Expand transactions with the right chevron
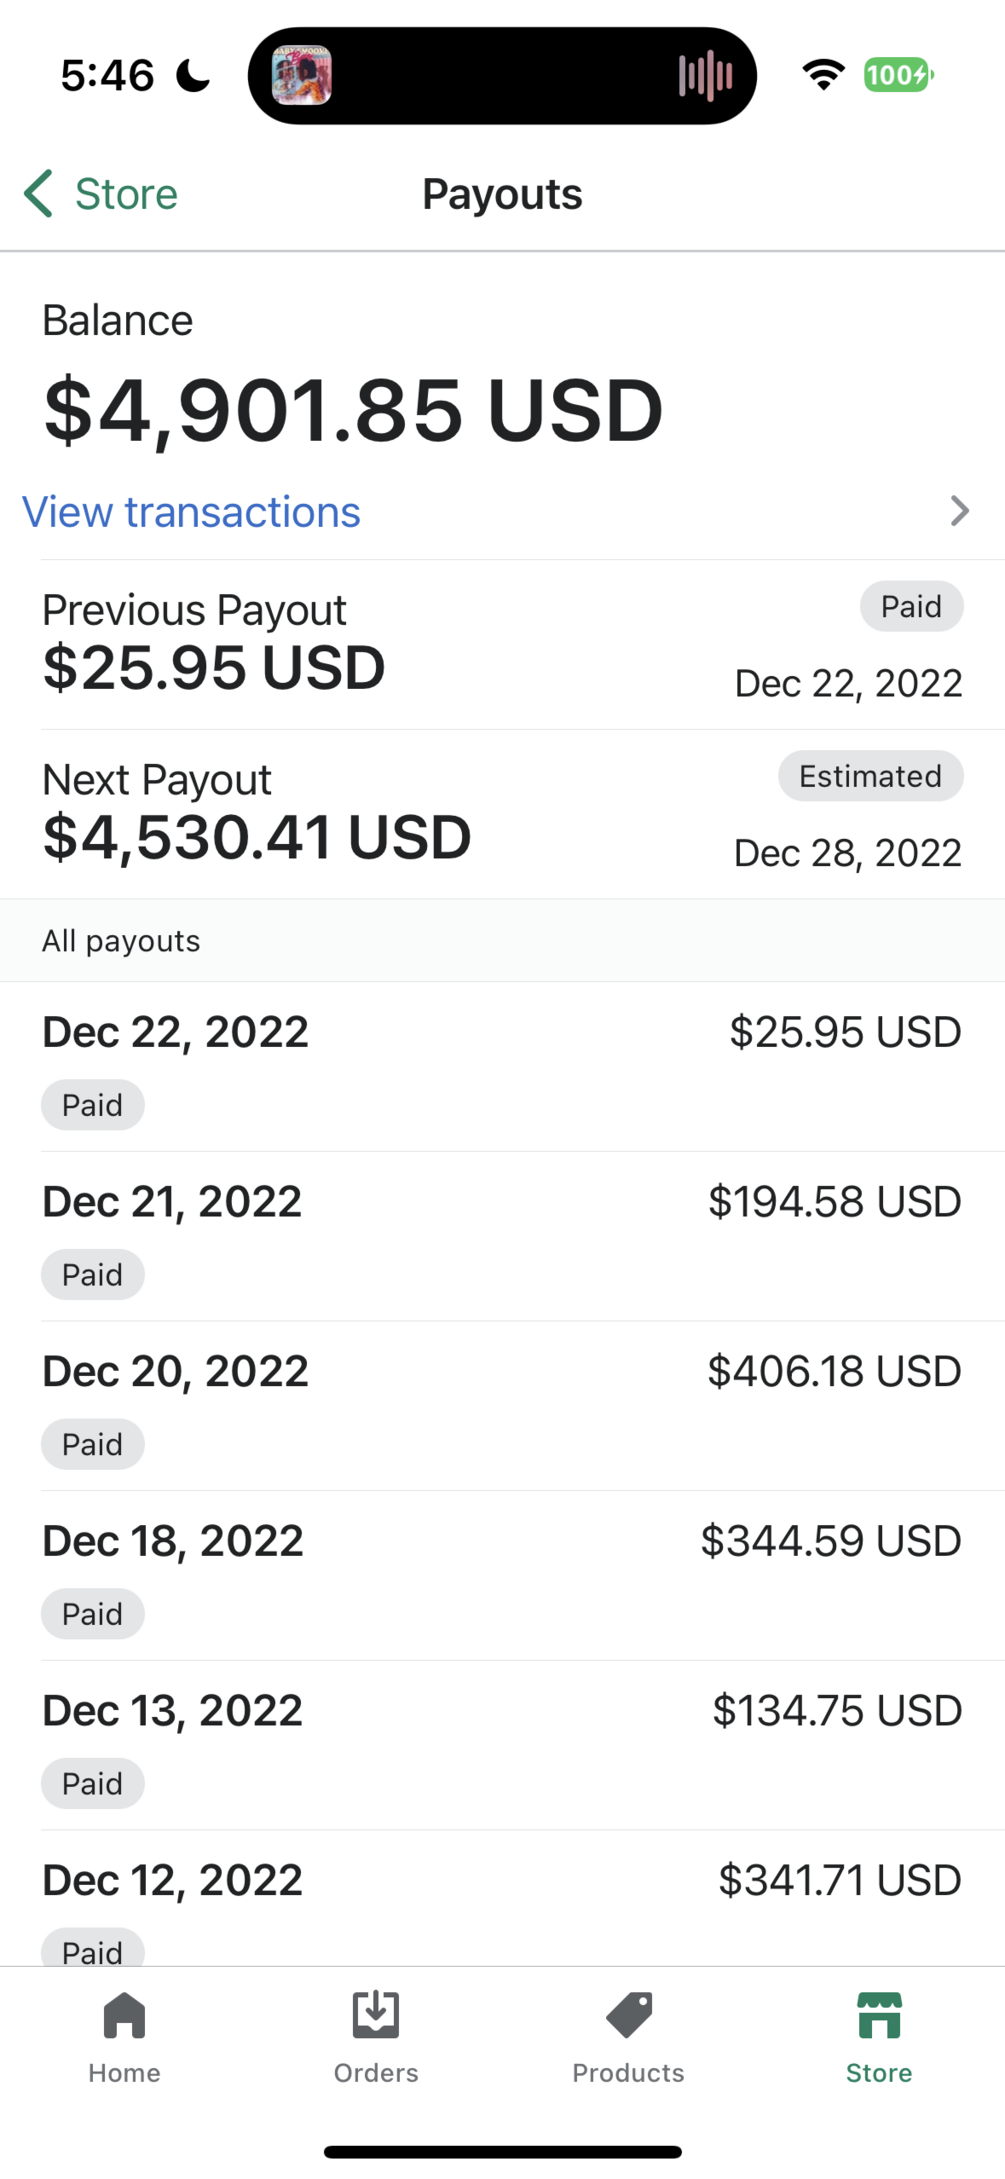The image size is (1005, 2179). (959, 511)
